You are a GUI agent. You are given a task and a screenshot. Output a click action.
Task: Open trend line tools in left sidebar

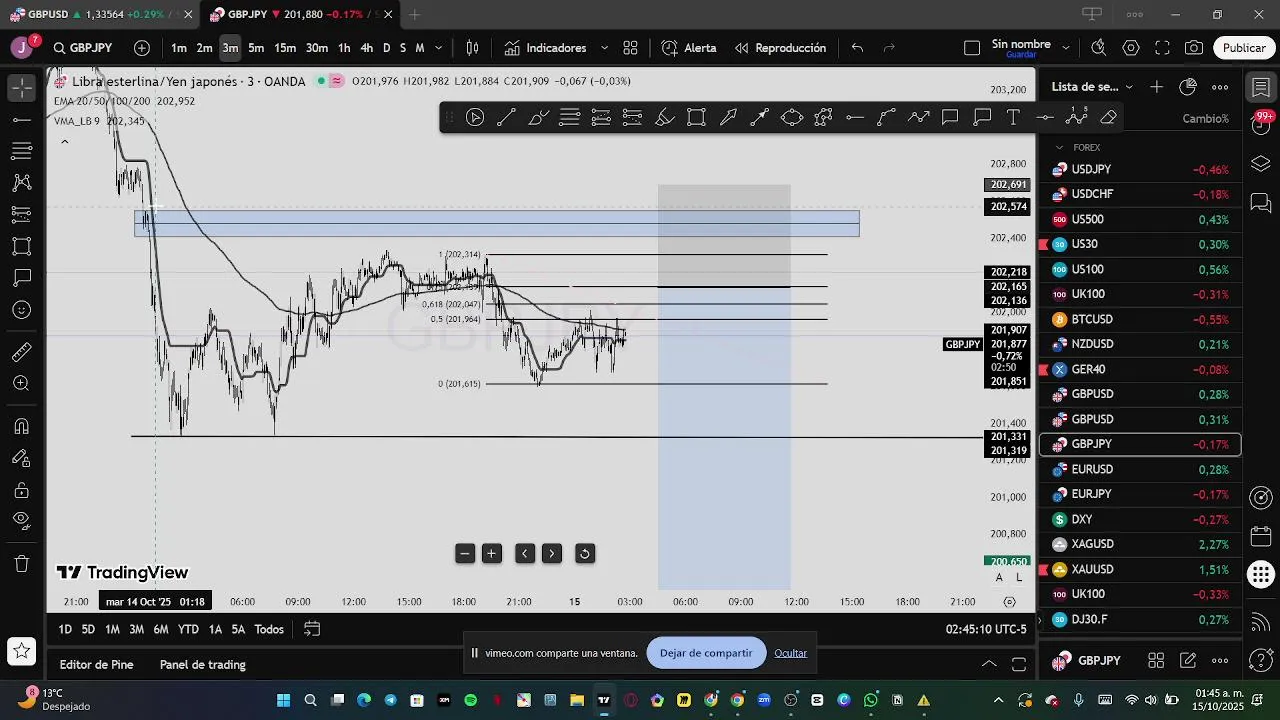(x=21, y=120)
